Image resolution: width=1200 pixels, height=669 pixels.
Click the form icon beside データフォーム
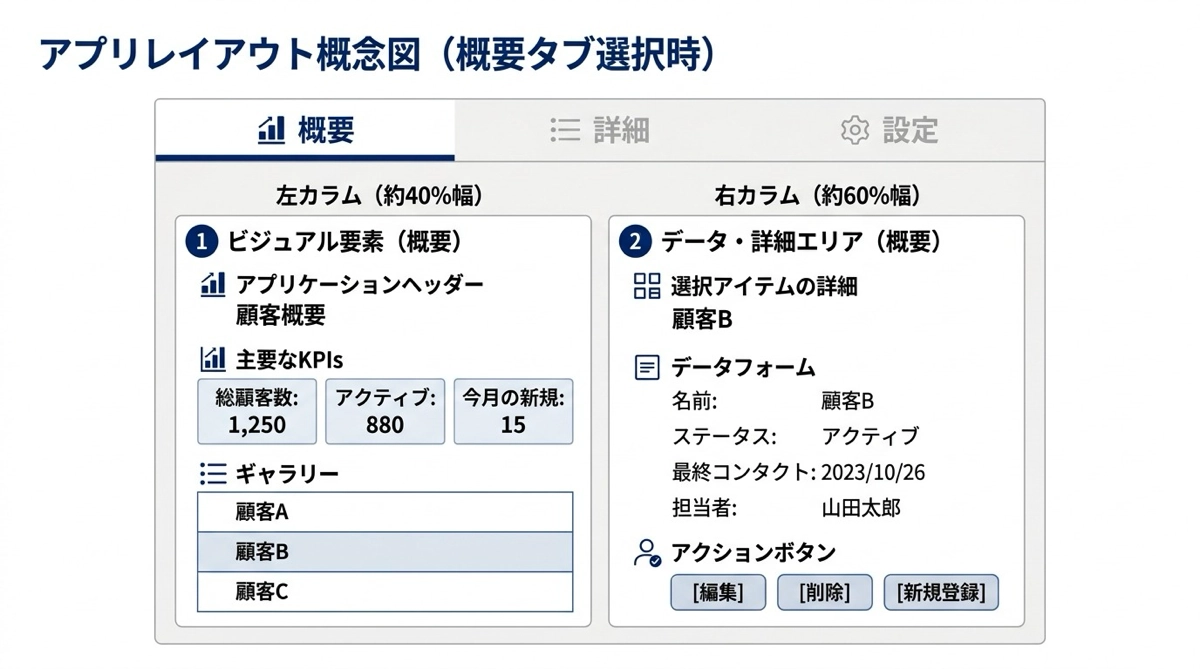(647, 367)
